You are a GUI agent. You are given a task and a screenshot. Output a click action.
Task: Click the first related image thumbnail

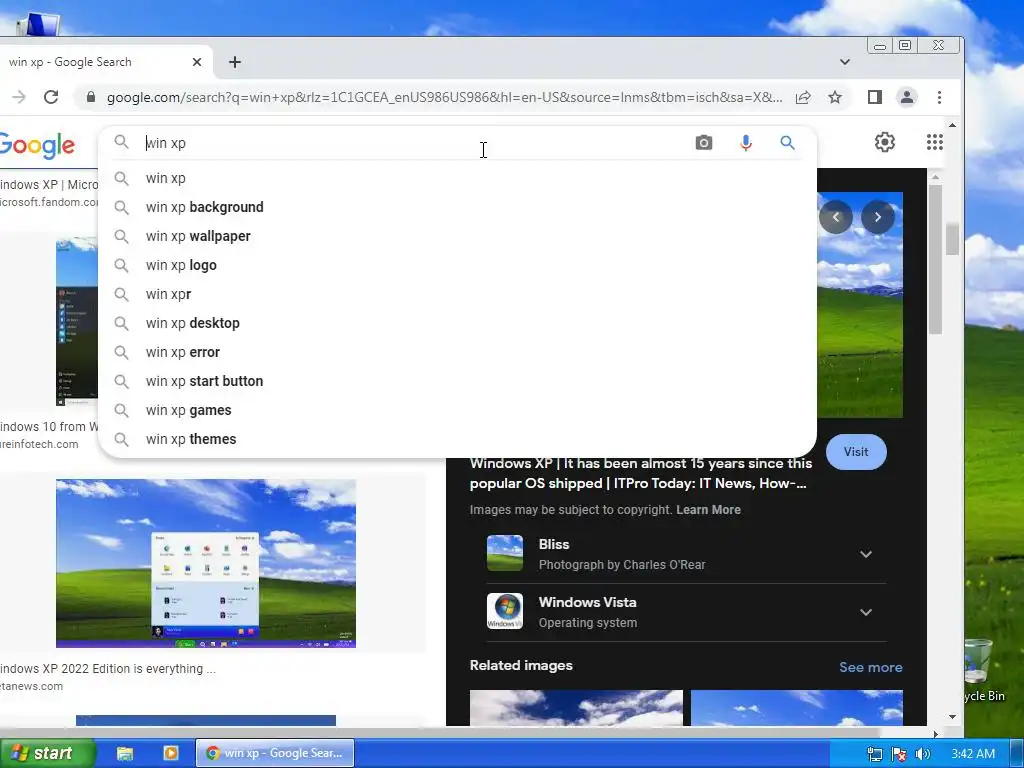click(x=576, y=708)
